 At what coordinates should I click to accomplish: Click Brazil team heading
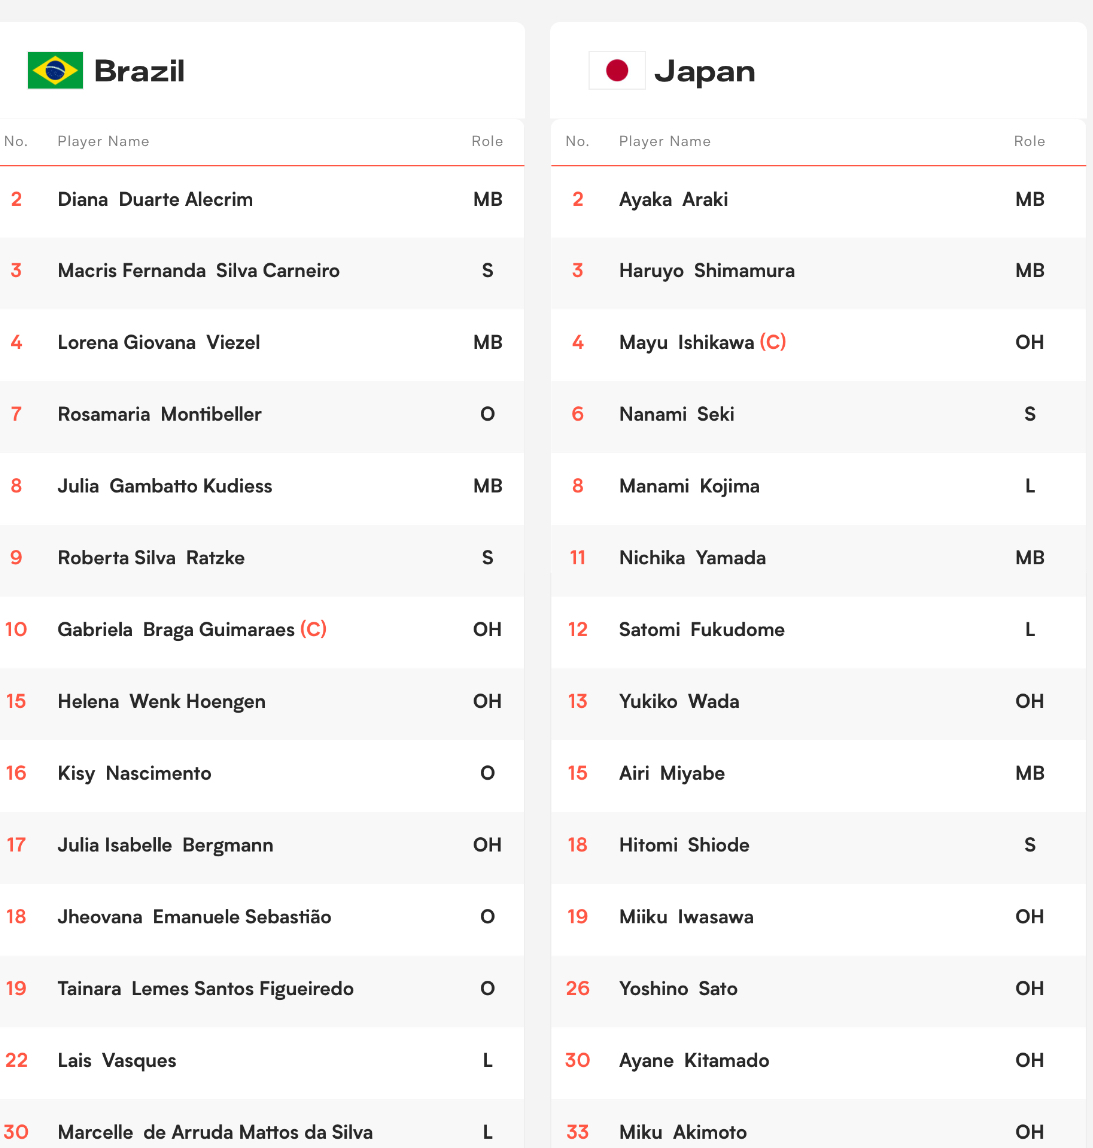coord(139,71)
